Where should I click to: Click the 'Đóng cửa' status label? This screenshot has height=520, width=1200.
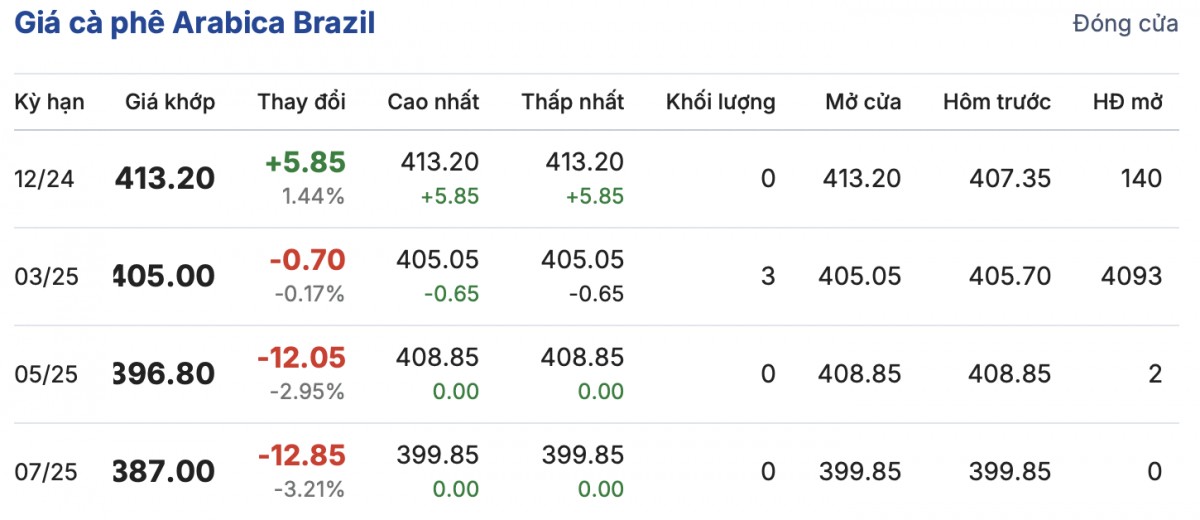[x=1125, y=25]
